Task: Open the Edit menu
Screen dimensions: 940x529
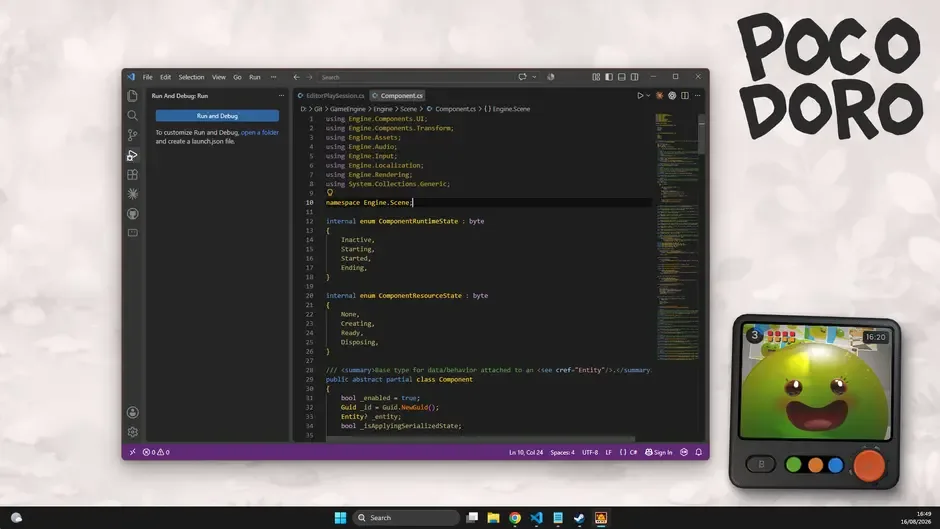Action: [x=165, y=77]
